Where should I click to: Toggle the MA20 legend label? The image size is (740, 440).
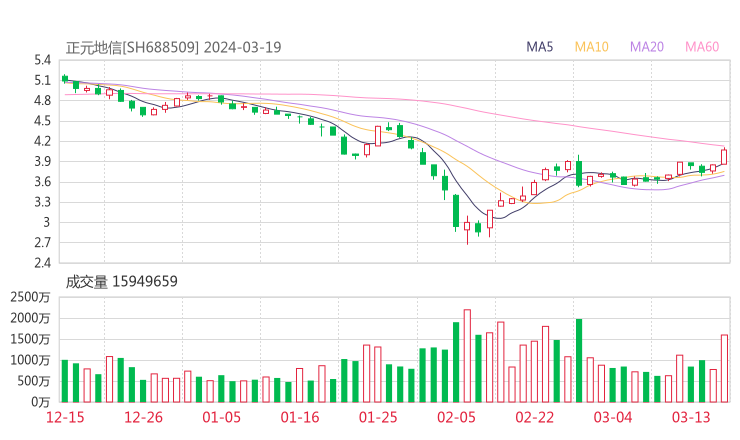tap(648, 47)
